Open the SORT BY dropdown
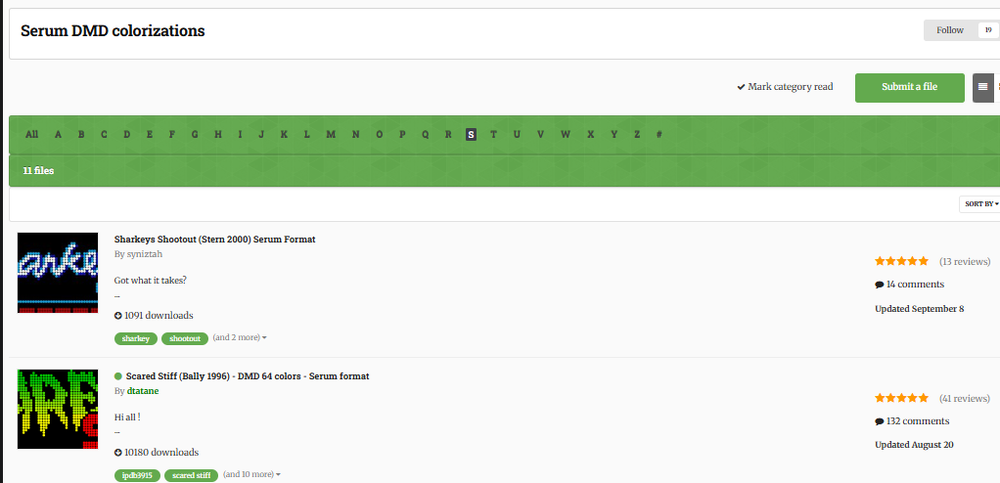The height and width of the screenshot is (483, 1000). point(981,204)
